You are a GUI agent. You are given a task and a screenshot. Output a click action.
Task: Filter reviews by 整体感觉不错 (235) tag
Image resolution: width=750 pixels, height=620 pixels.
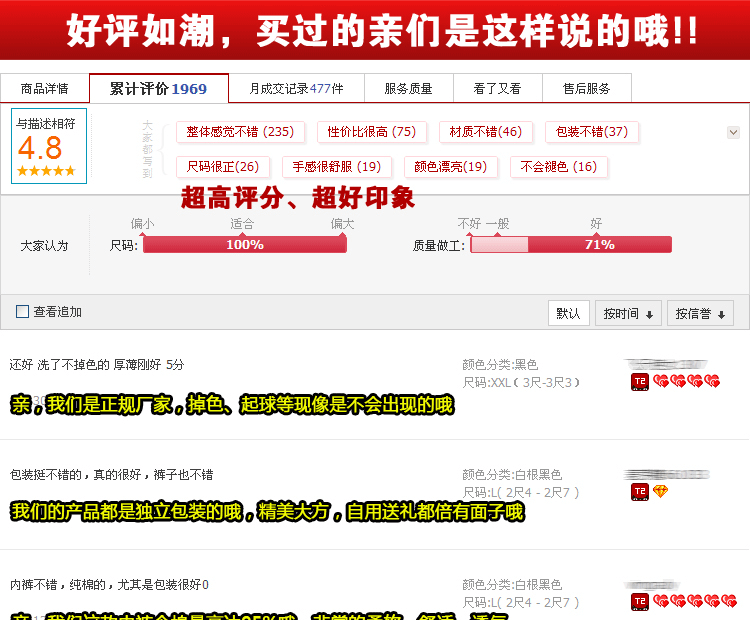240,132
